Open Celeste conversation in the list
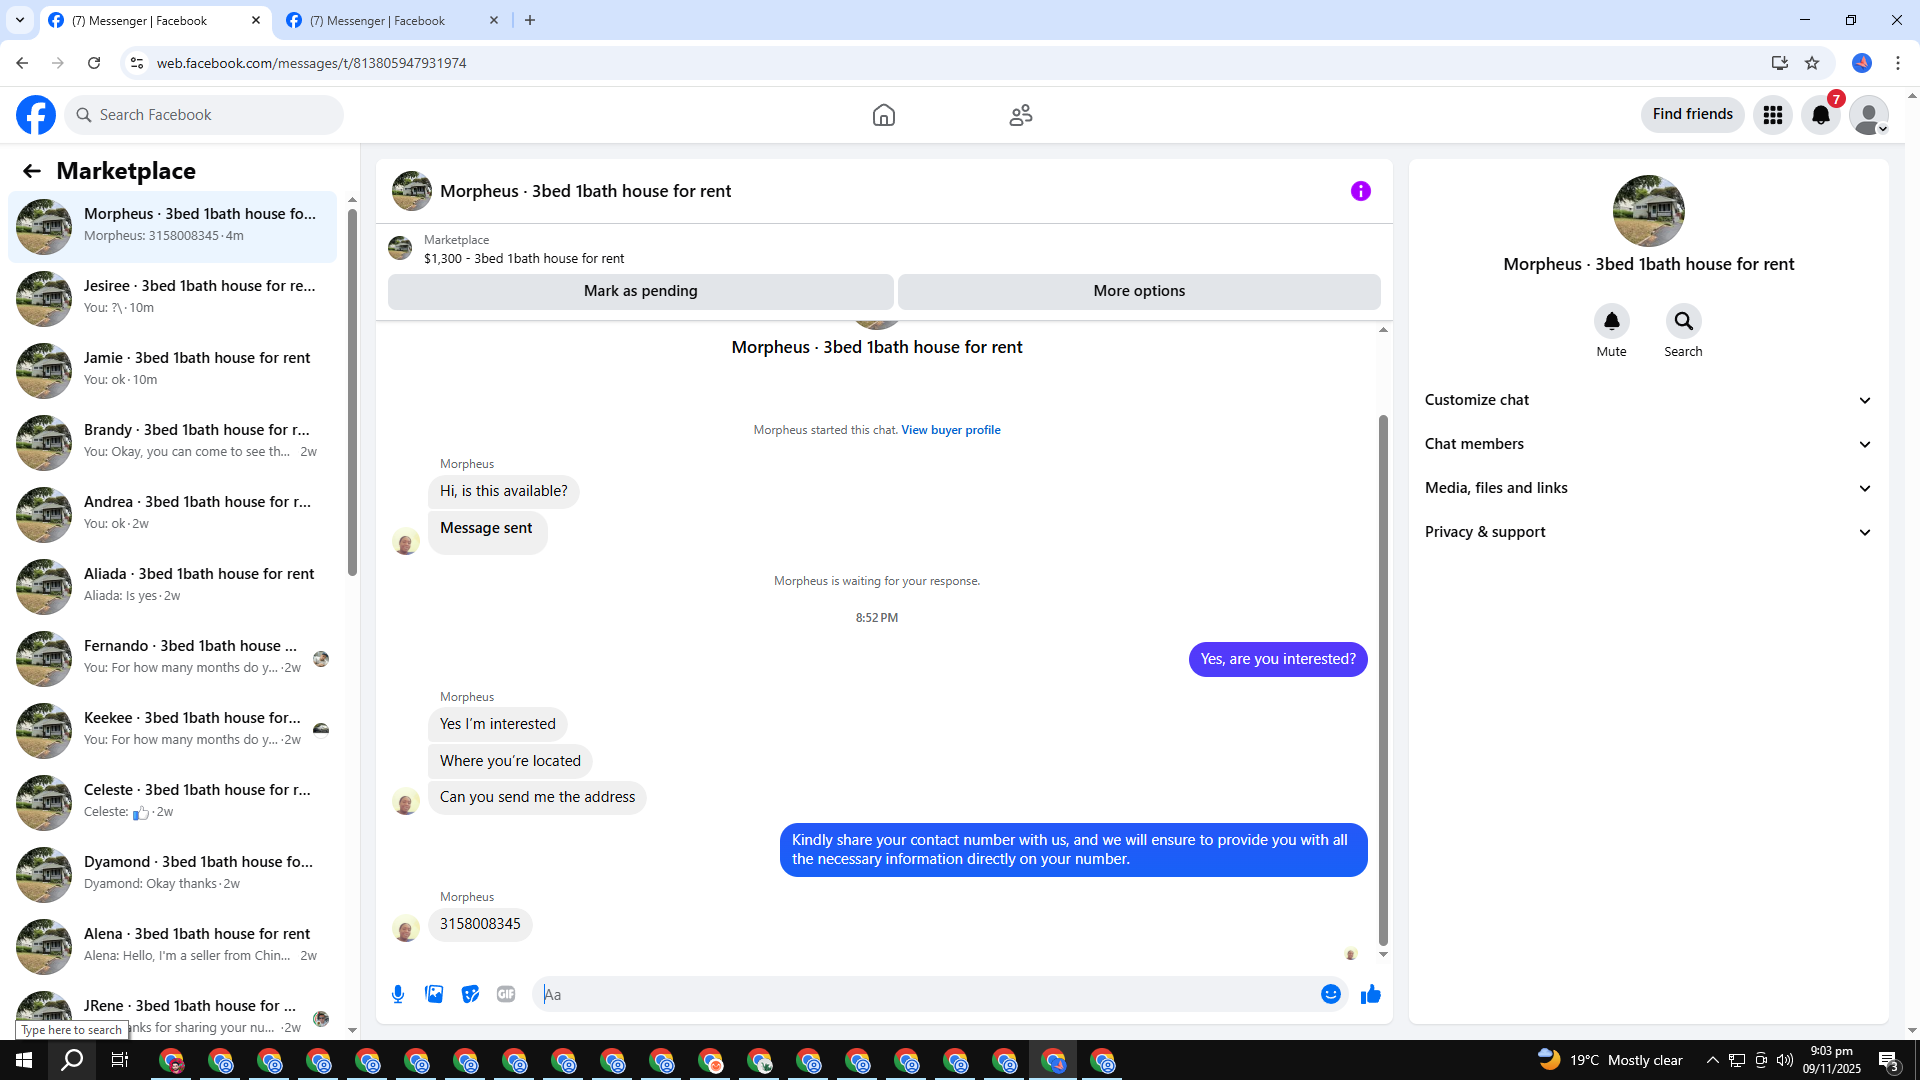Image resolution: width=1920 pixels, height=1080 pixels. pos(173,802)
